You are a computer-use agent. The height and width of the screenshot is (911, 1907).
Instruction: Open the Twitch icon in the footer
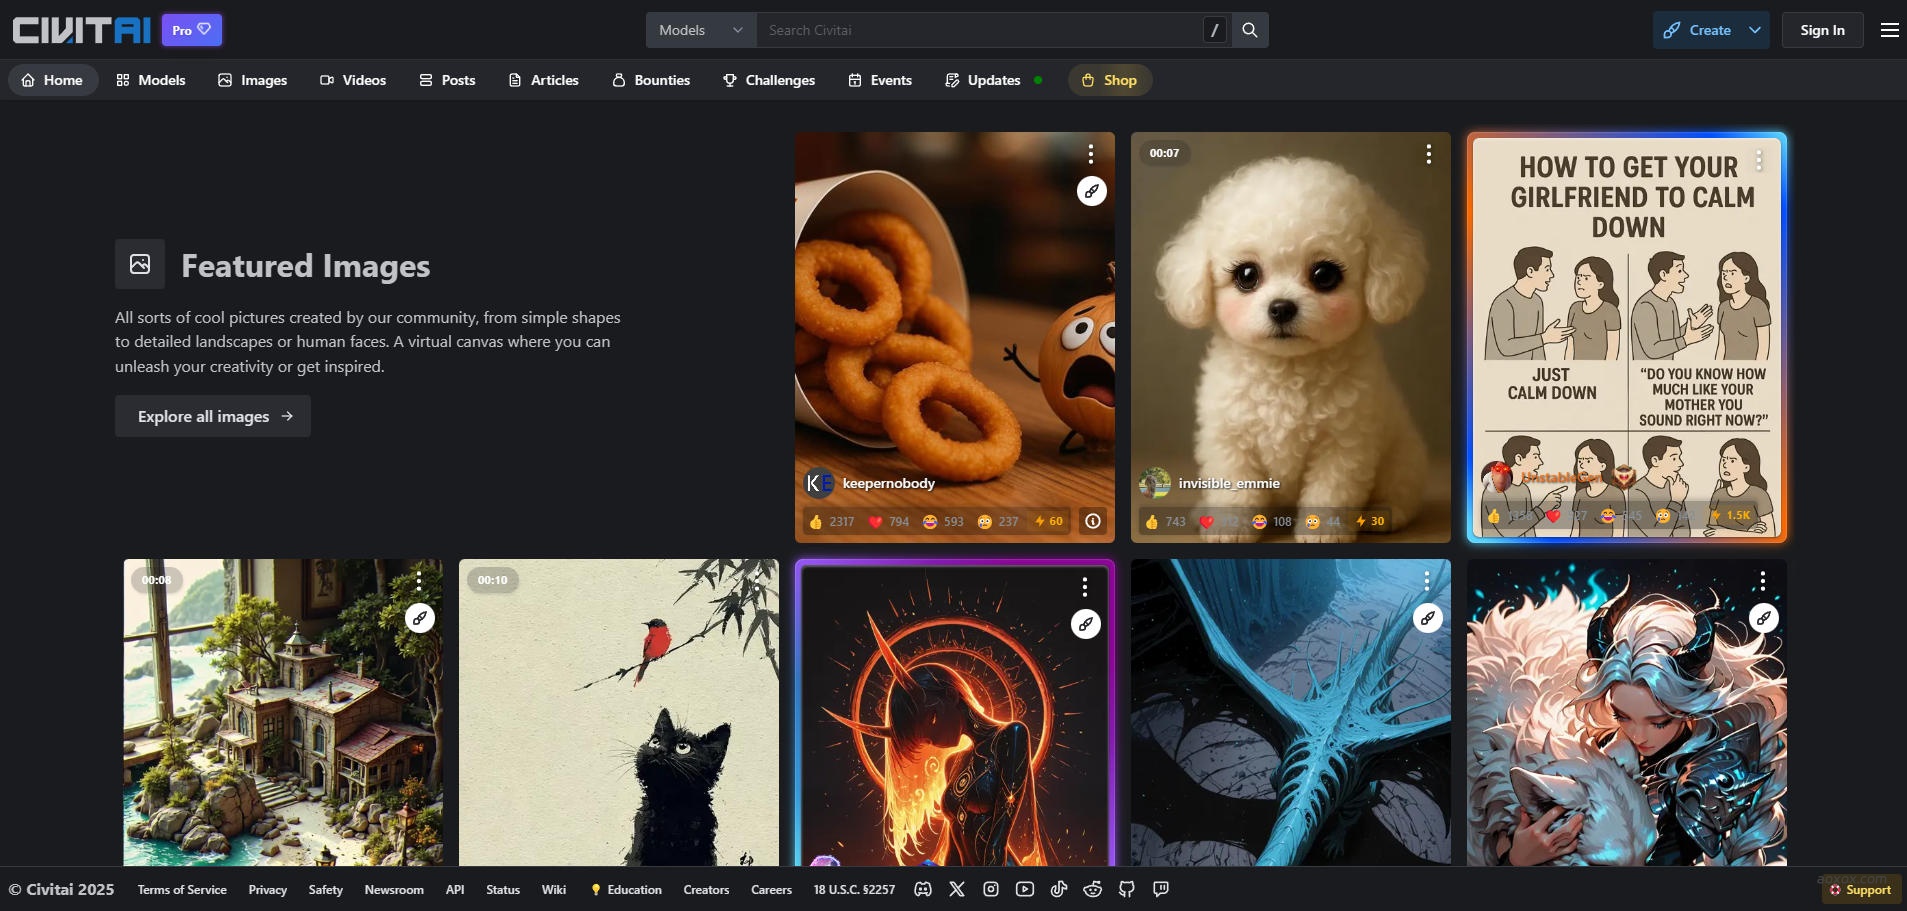point(1161,889)
